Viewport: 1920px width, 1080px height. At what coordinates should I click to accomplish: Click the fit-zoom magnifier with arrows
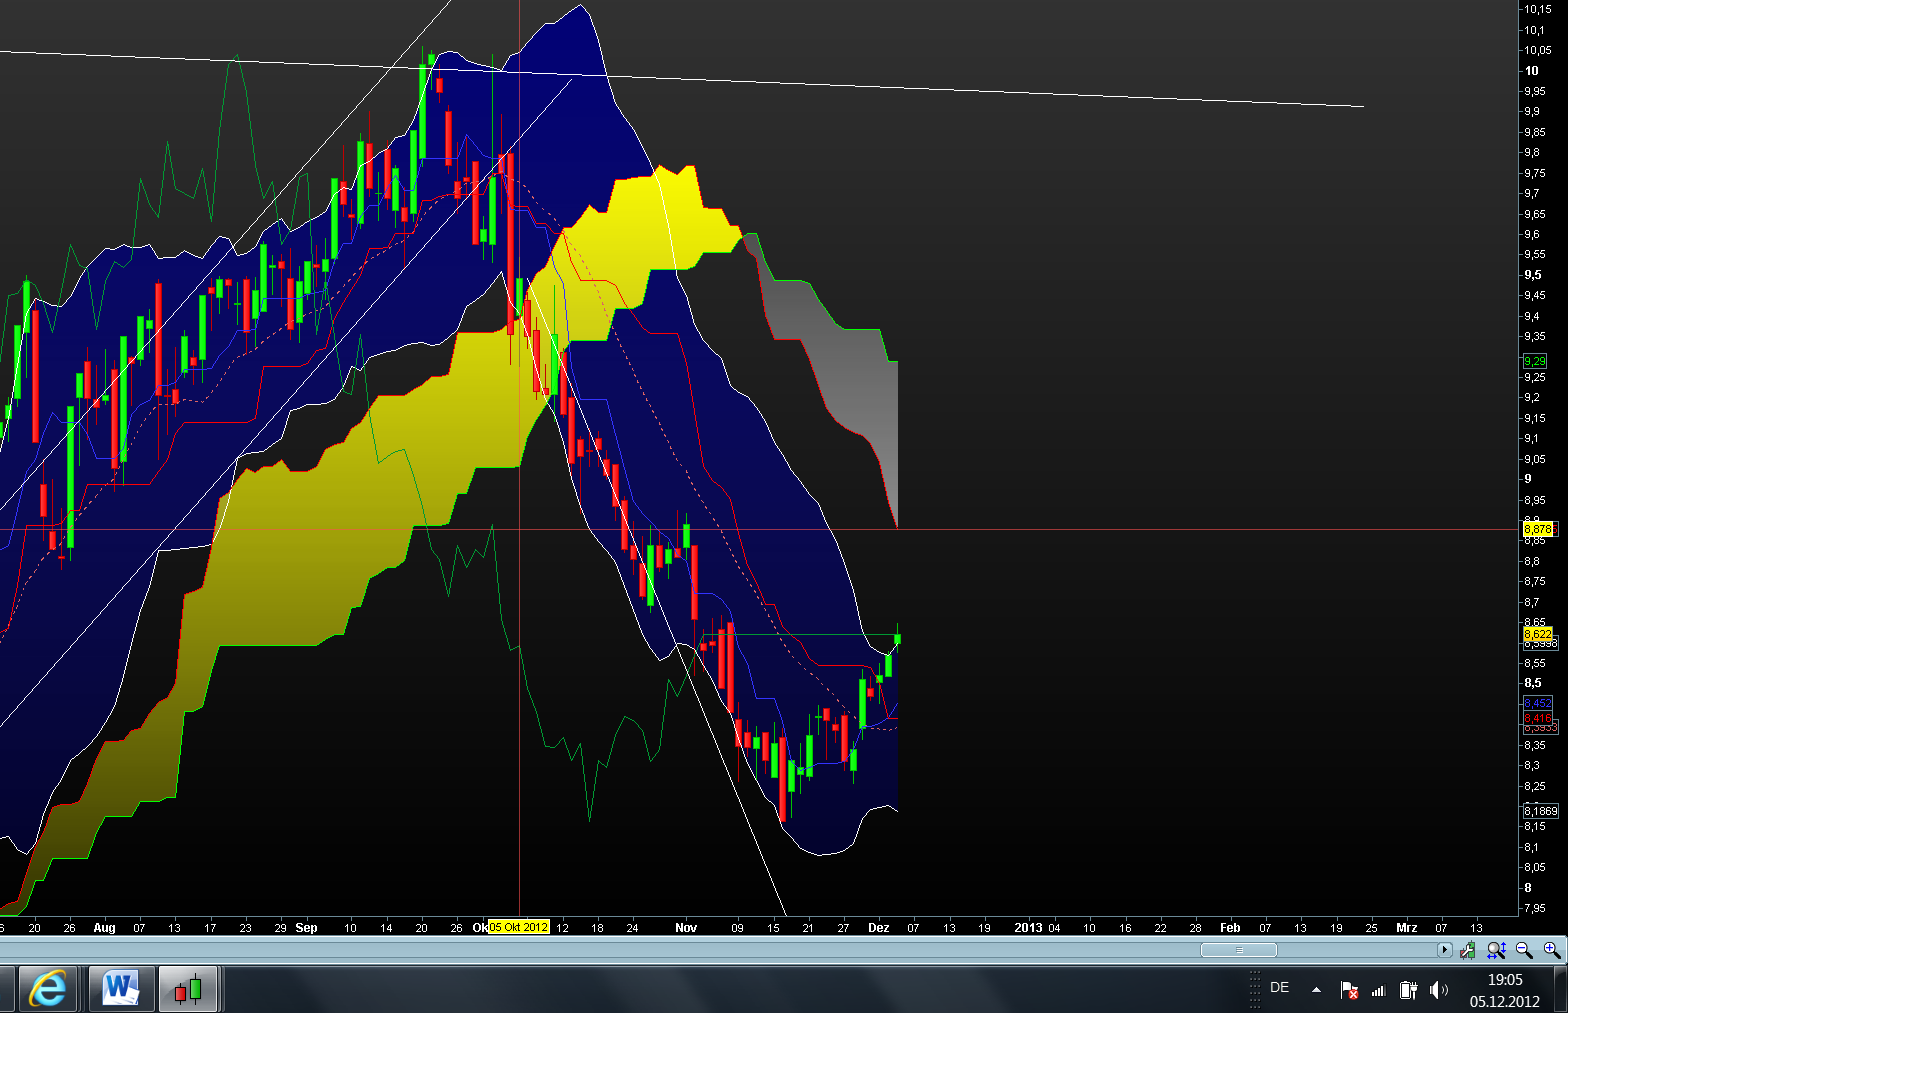pyautogui.click(x=1496, y=951)
